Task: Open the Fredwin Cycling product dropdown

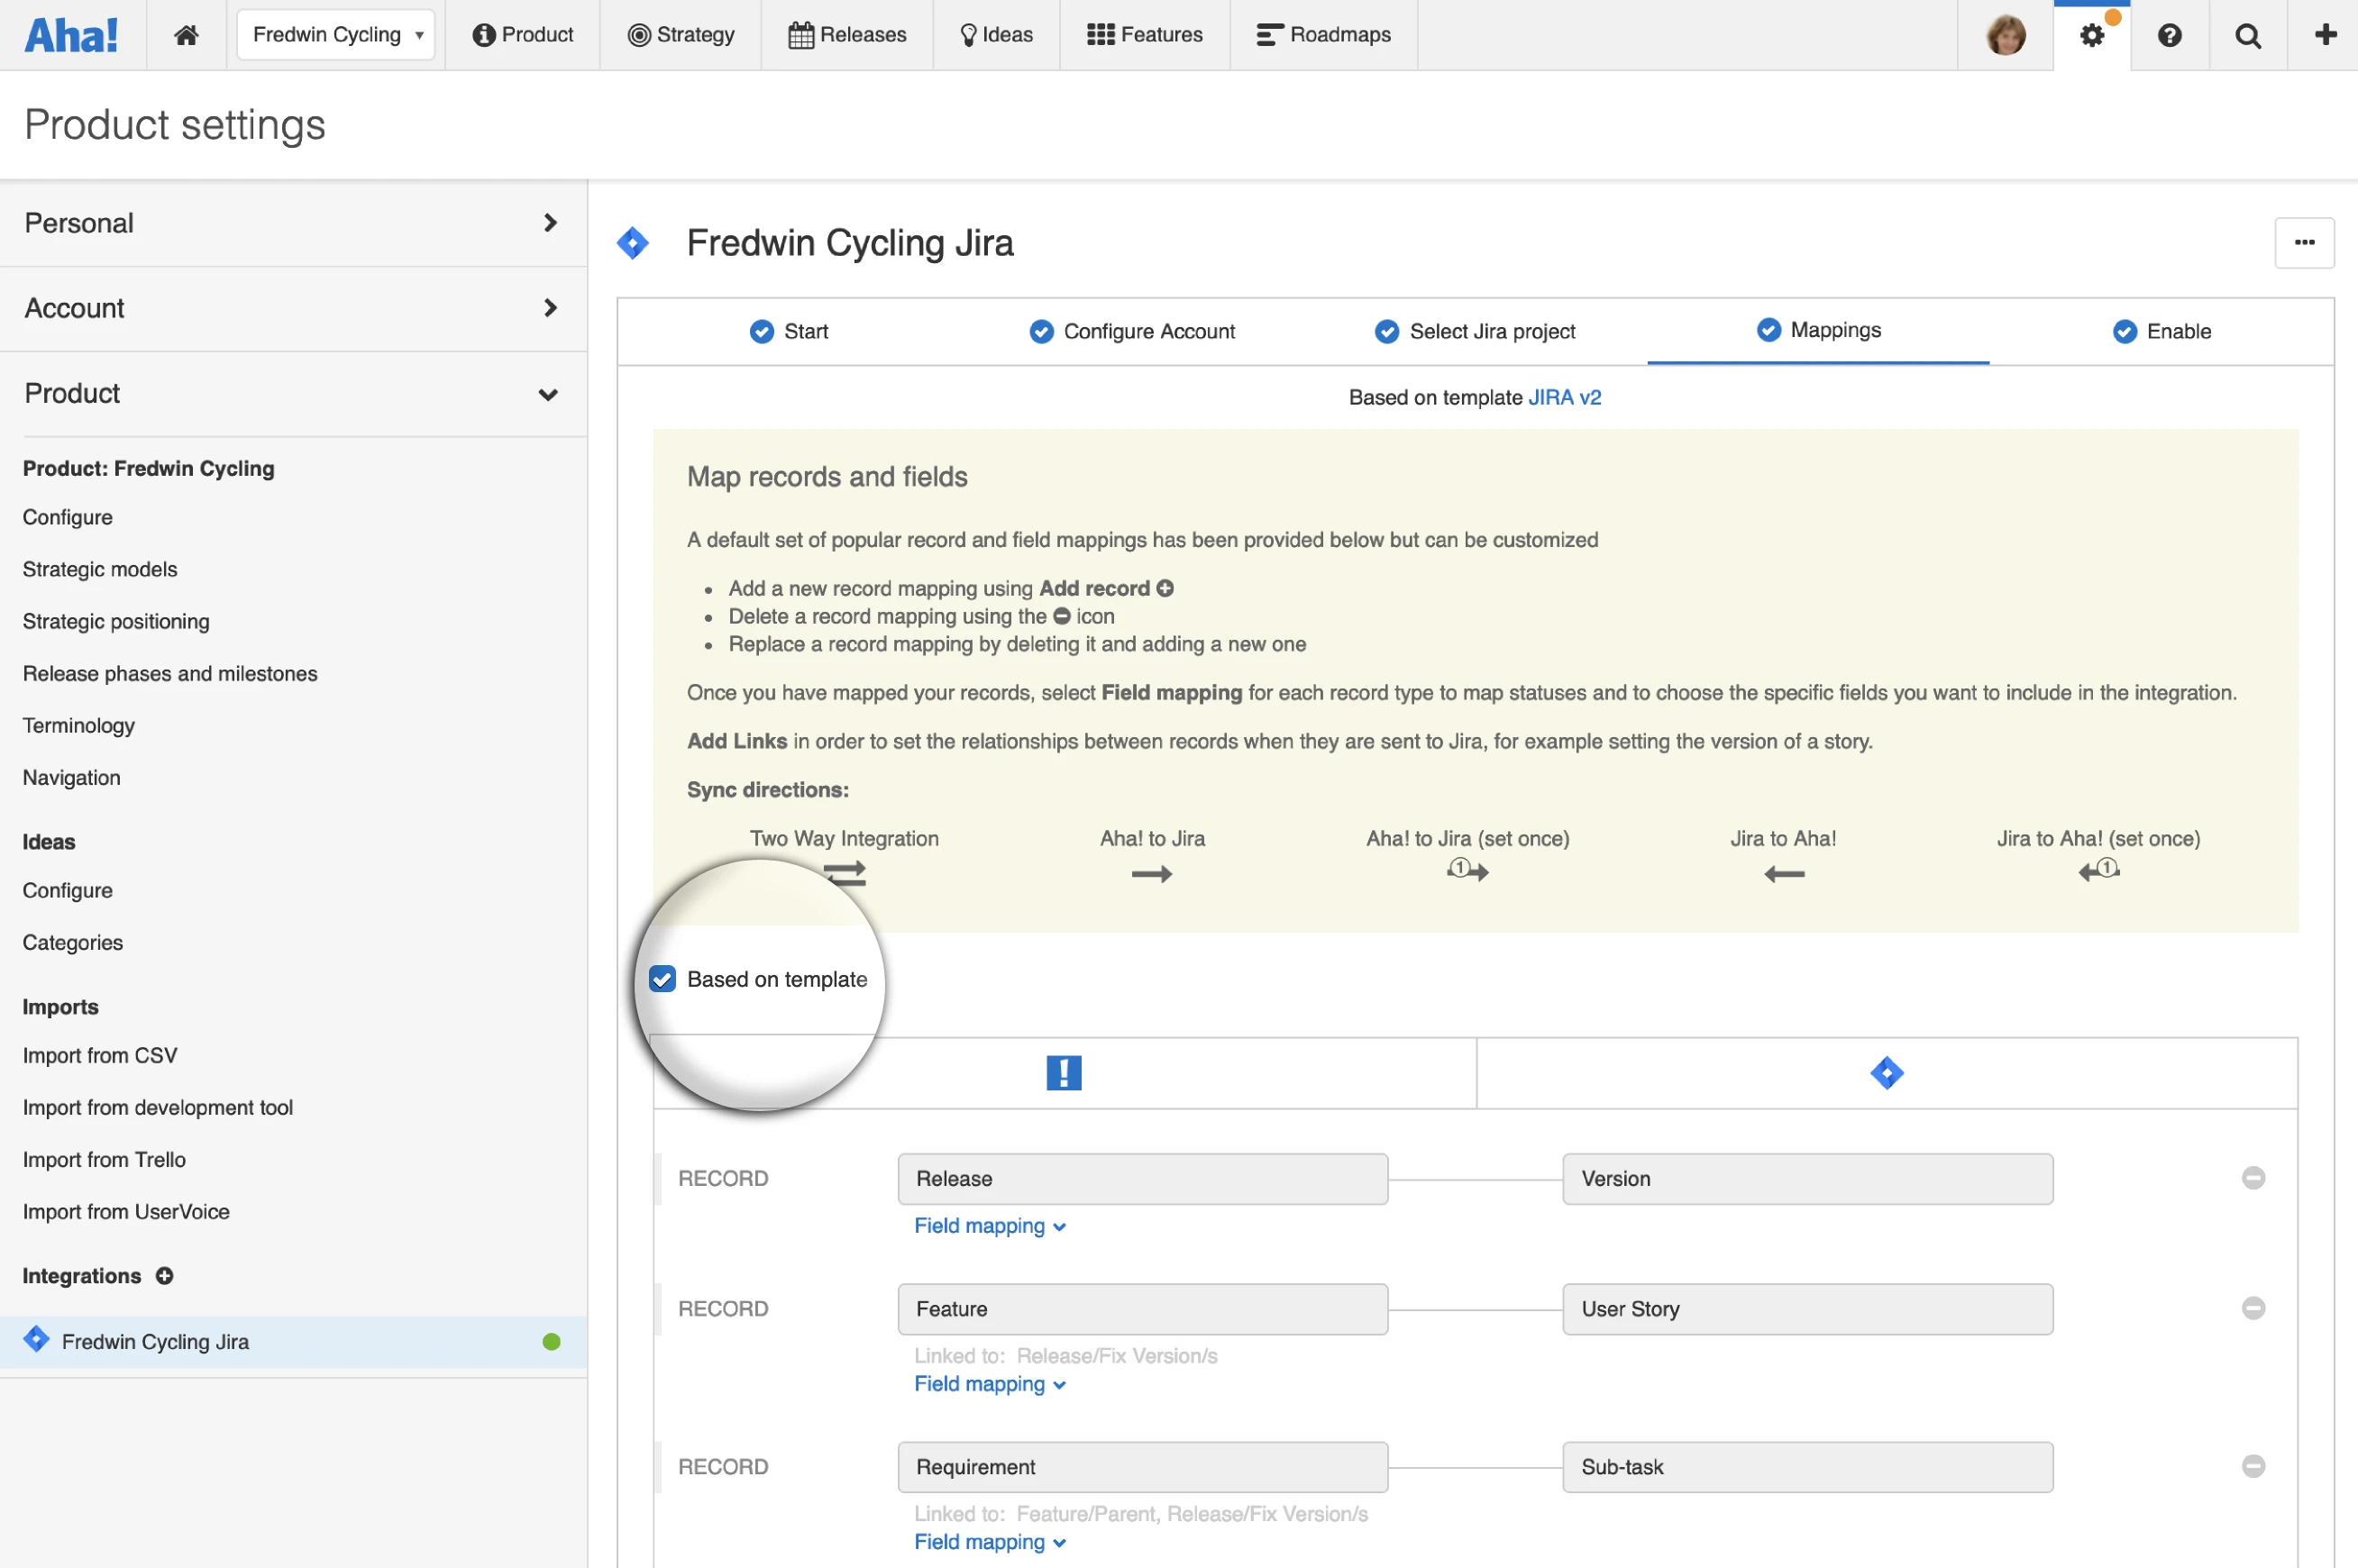Action: click(x=336, y=35)
